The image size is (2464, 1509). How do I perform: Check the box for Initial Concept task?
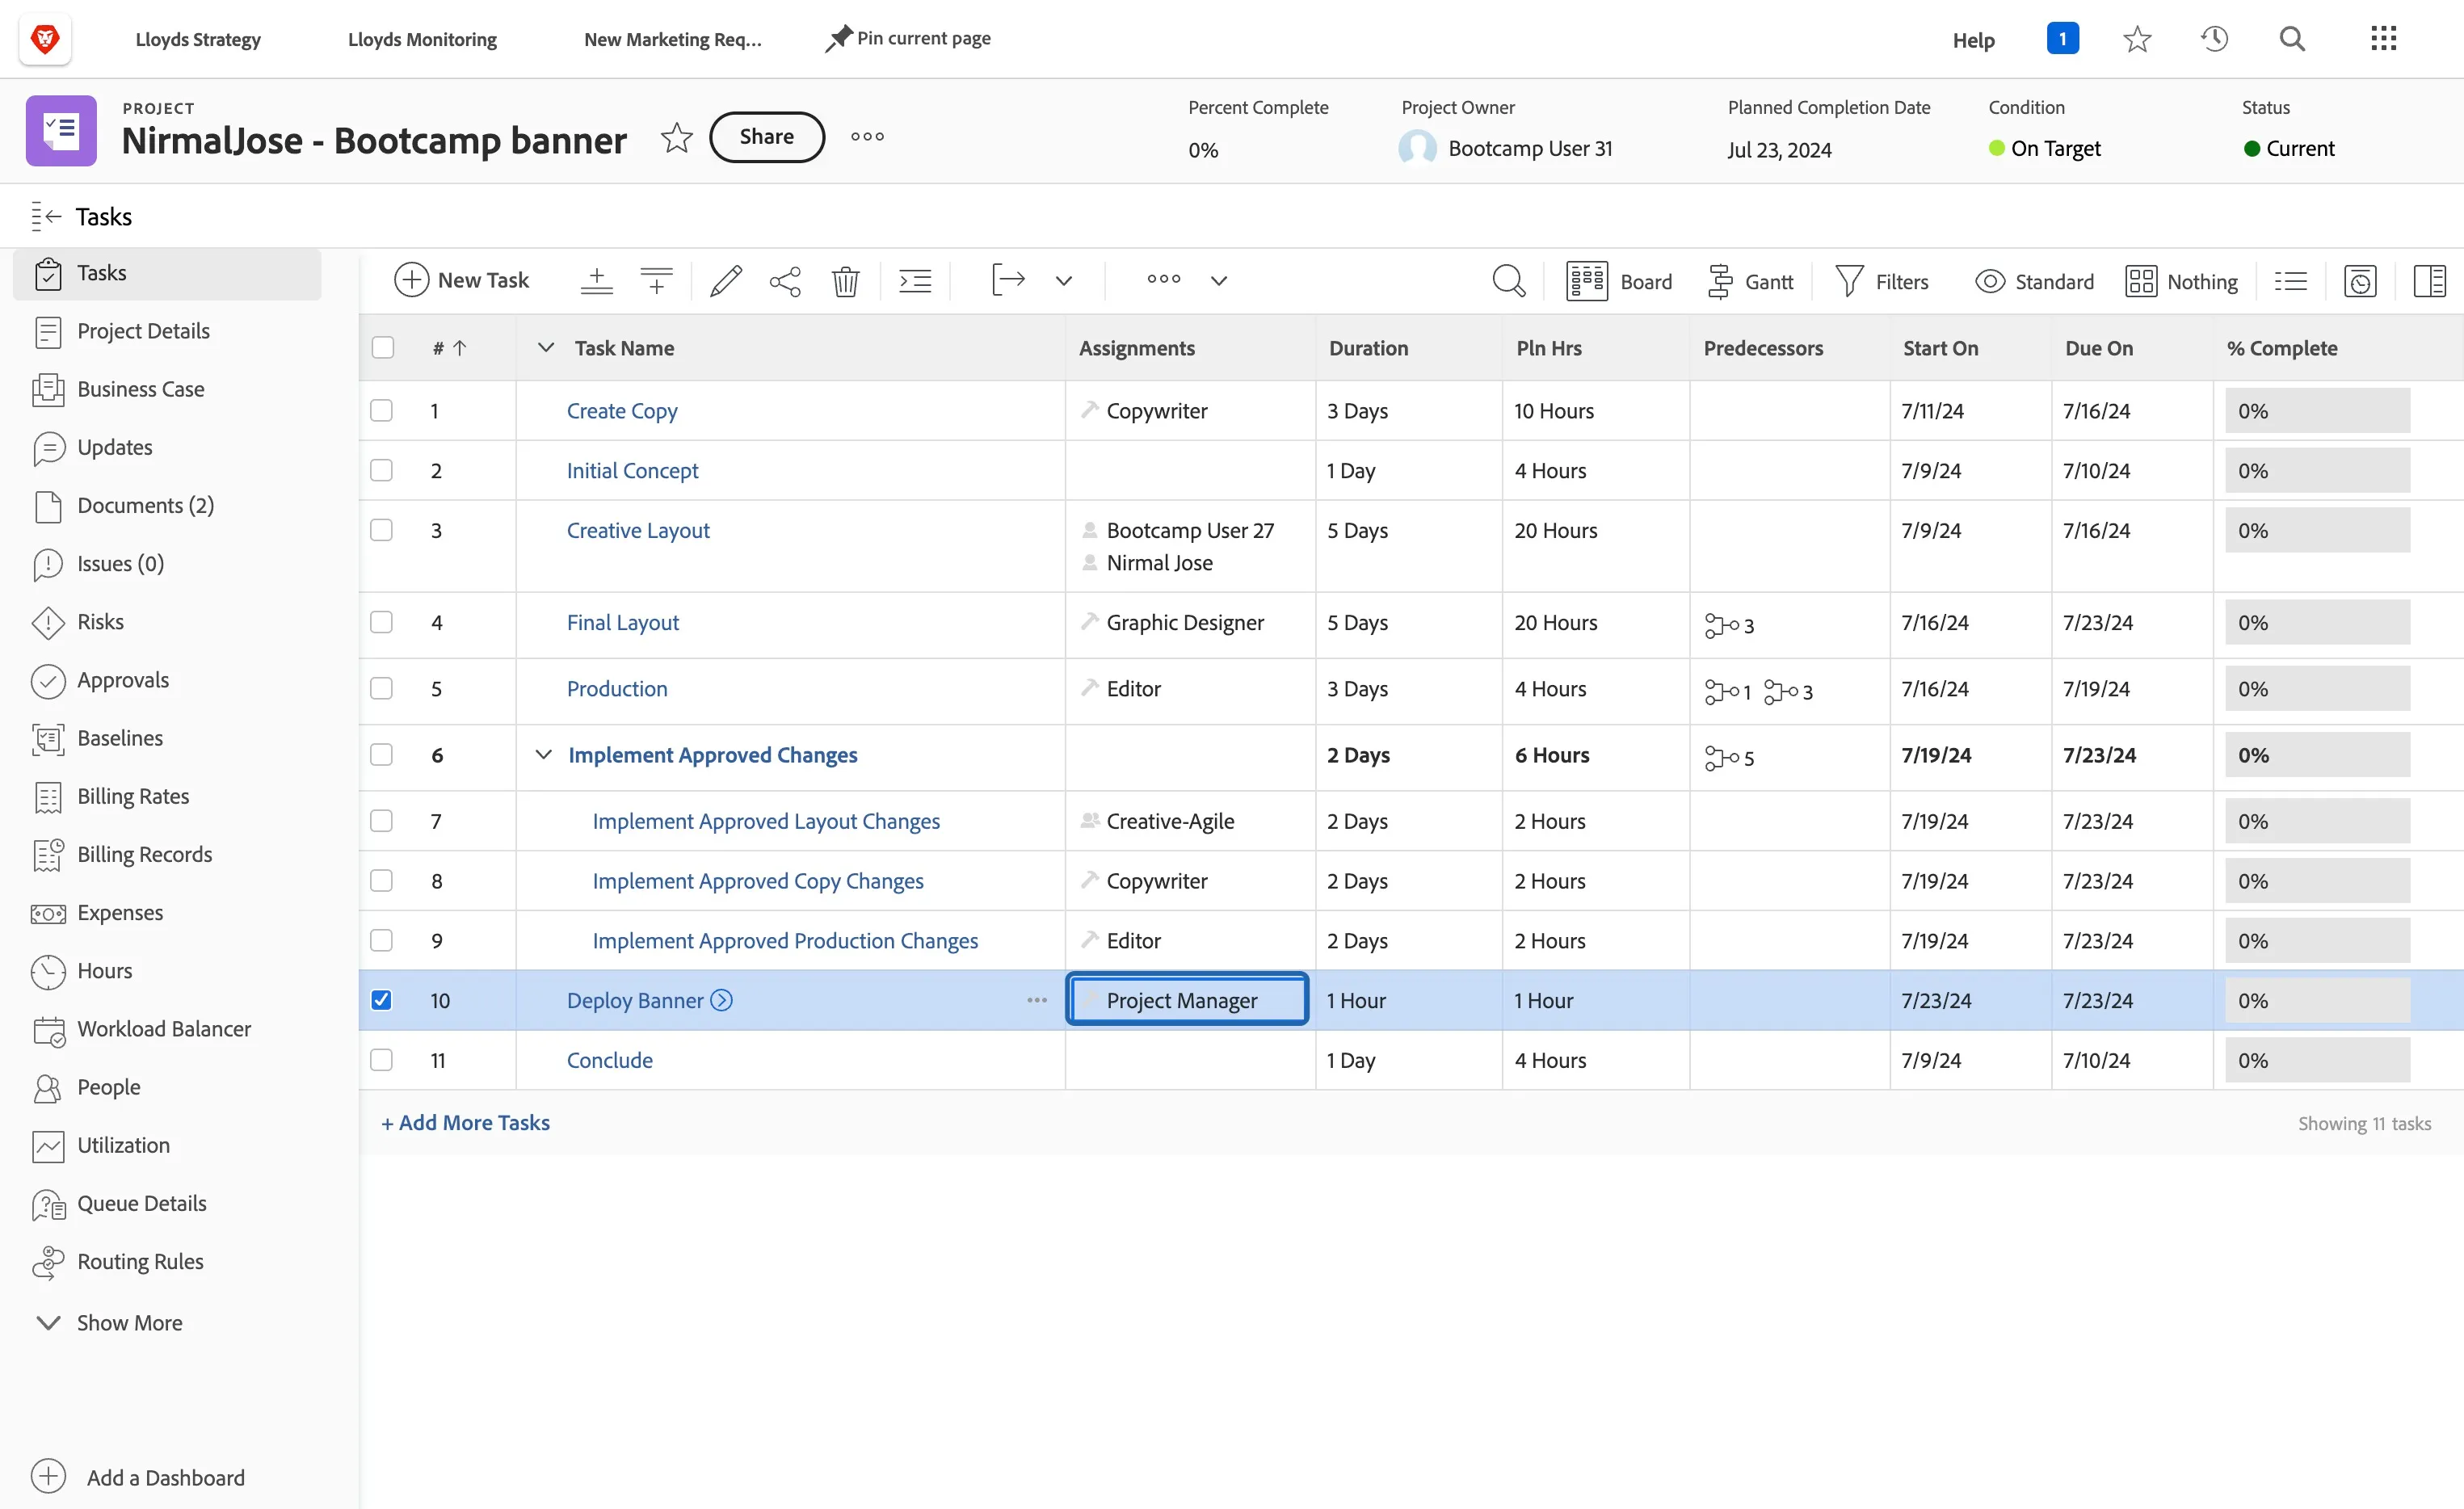[x=381, y=470]
